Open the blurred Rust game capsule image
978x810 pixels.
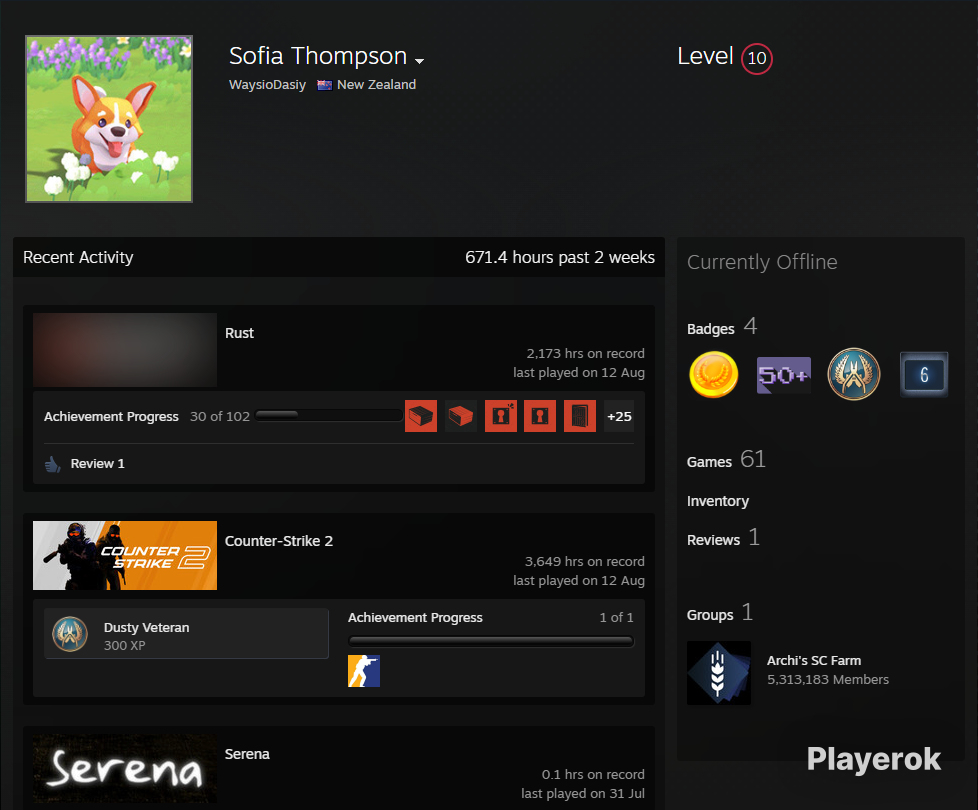125,350
